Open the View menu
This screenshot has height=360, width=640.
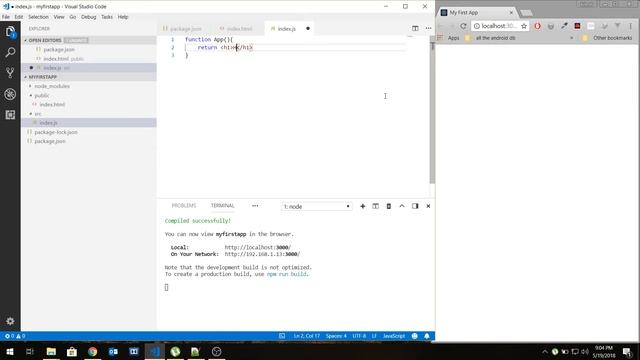pyautogui.click(x=59, y=17)
